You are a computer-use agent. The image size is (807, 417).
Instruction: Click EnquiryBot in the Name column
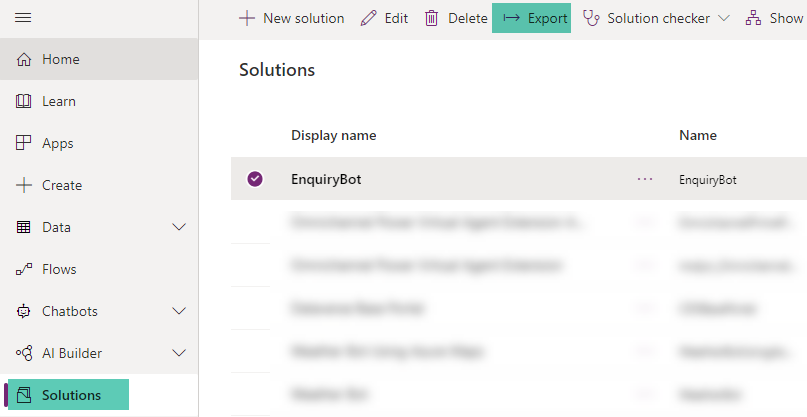tap(708, 180)
